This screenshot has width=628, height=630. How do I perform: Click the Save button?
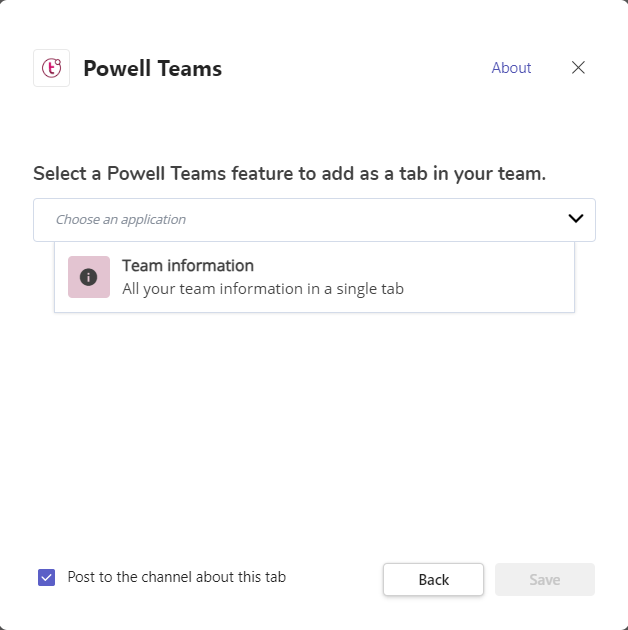coord(545,579)
